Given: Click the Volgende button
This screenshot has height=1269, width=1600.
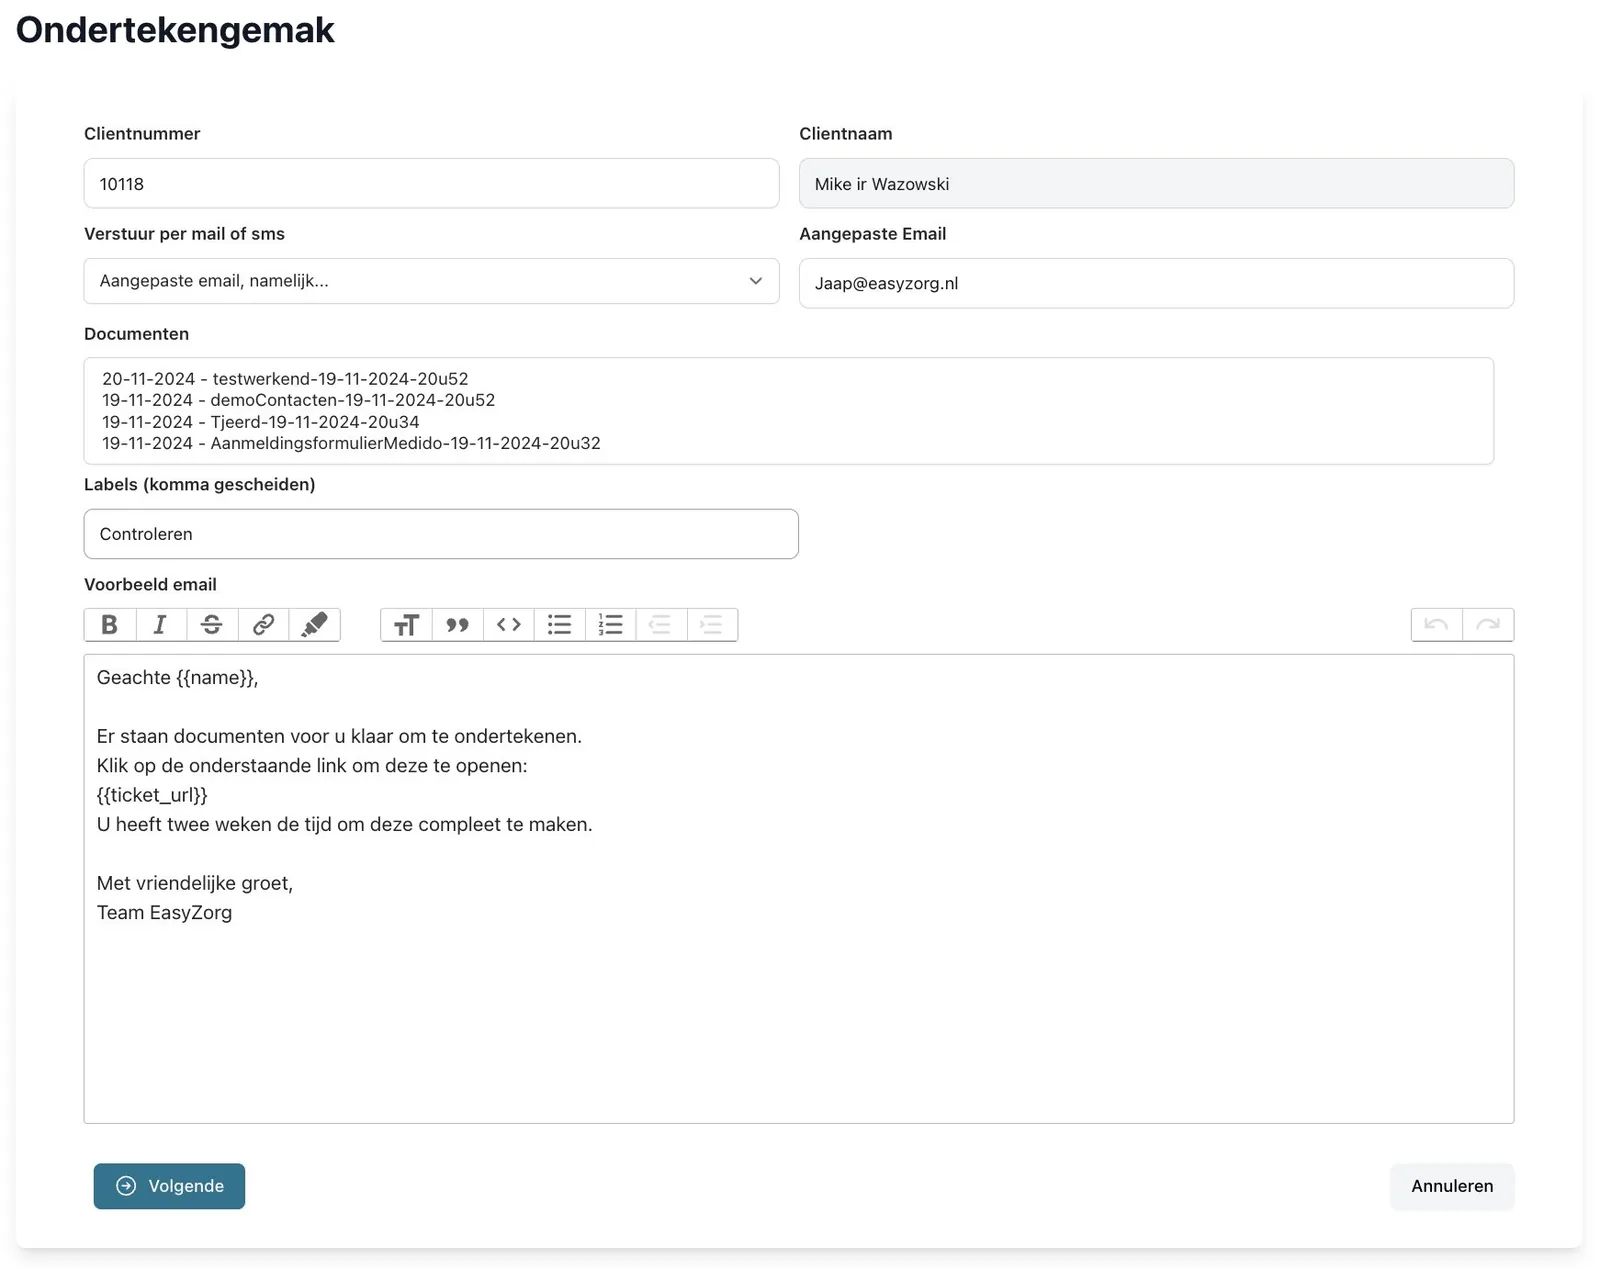Looking at the screenshot, I should point(169,1186).
